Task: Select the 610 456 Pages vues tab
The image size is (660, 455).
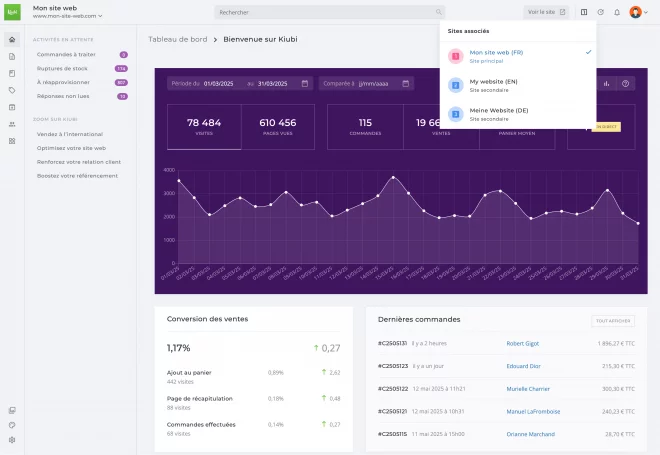Action: pyautogui.click(x=278, y=127)
